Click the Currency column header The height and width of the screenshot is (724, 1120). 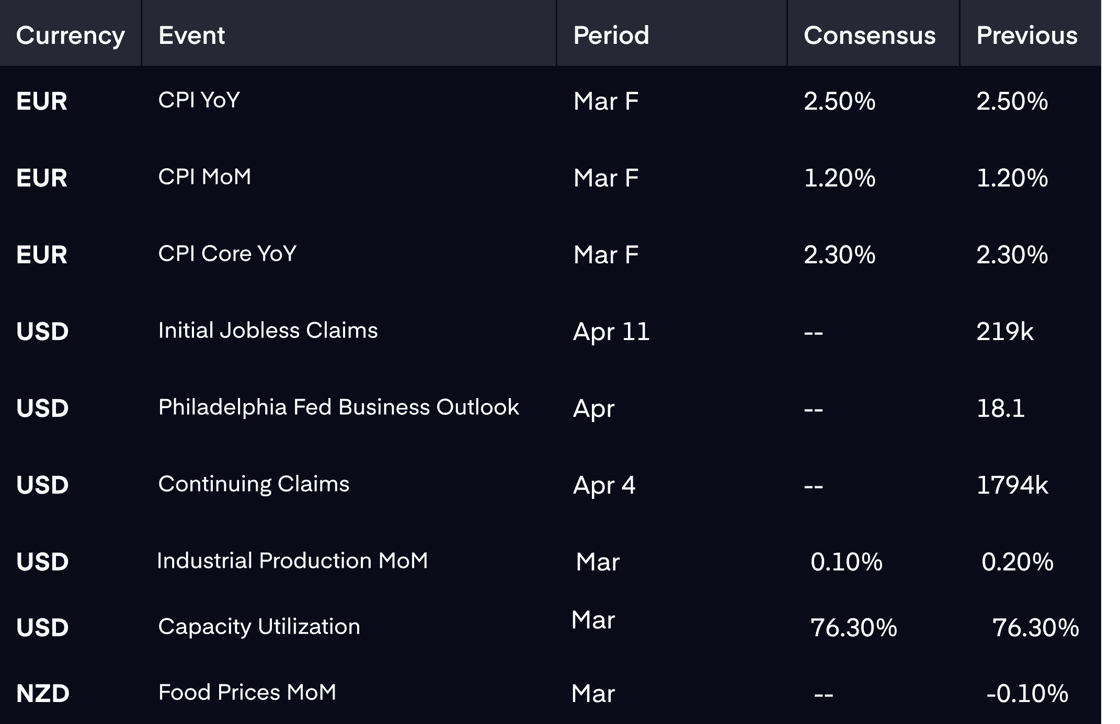(x=70, y=35)
